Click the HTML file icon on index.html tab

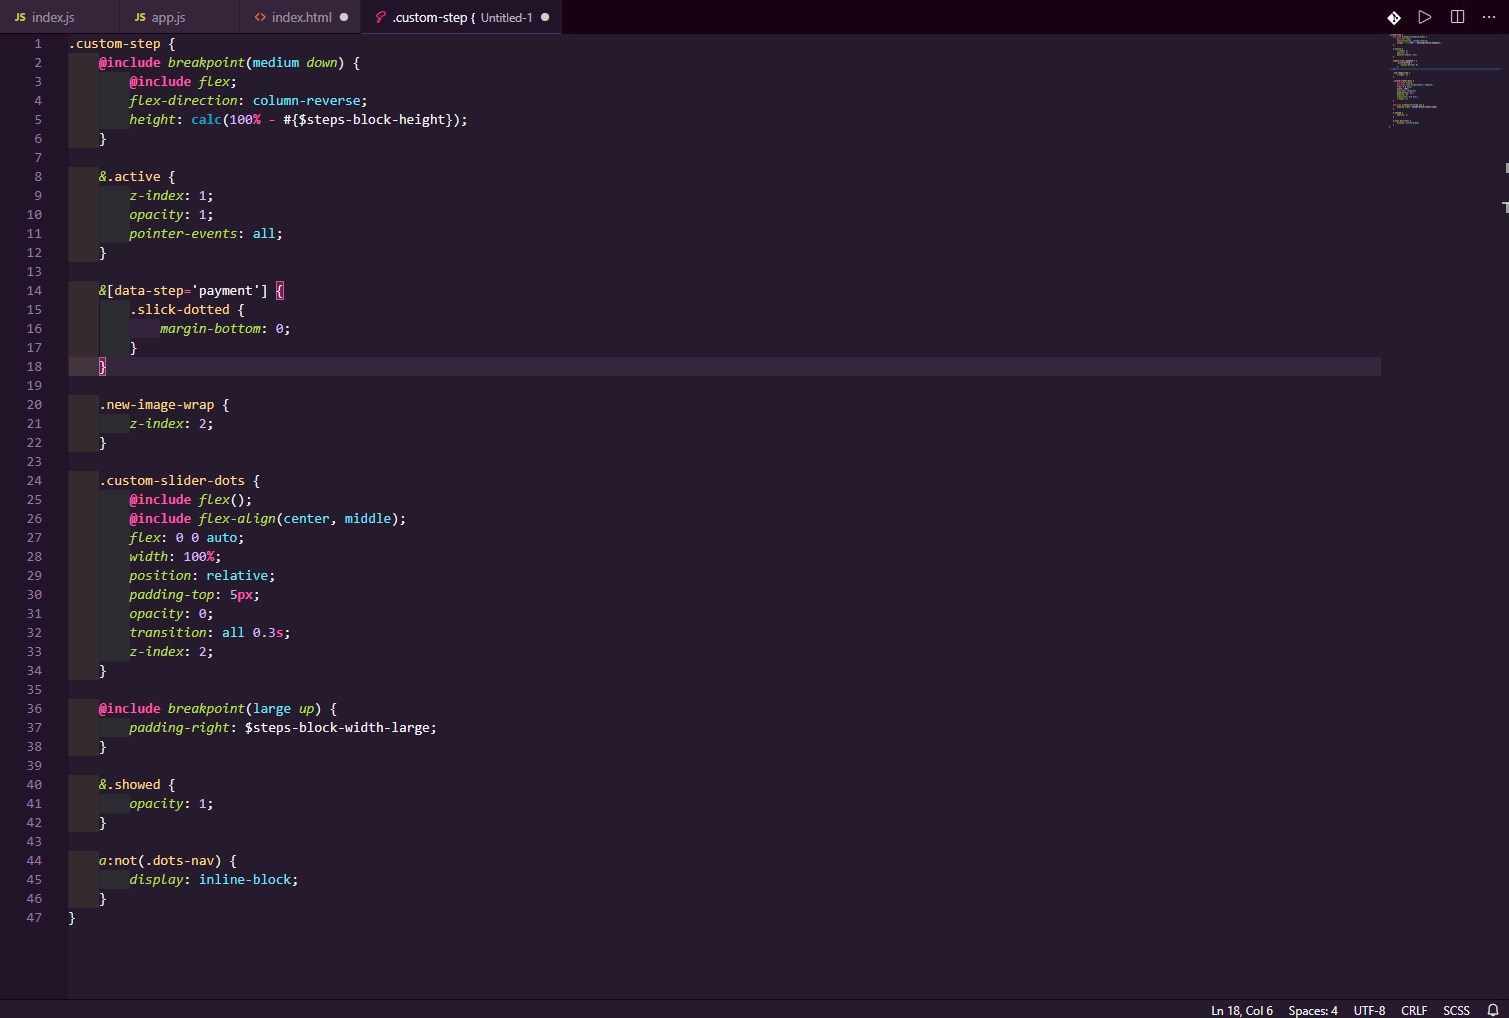pyautogui.click(x=260, y=17)
